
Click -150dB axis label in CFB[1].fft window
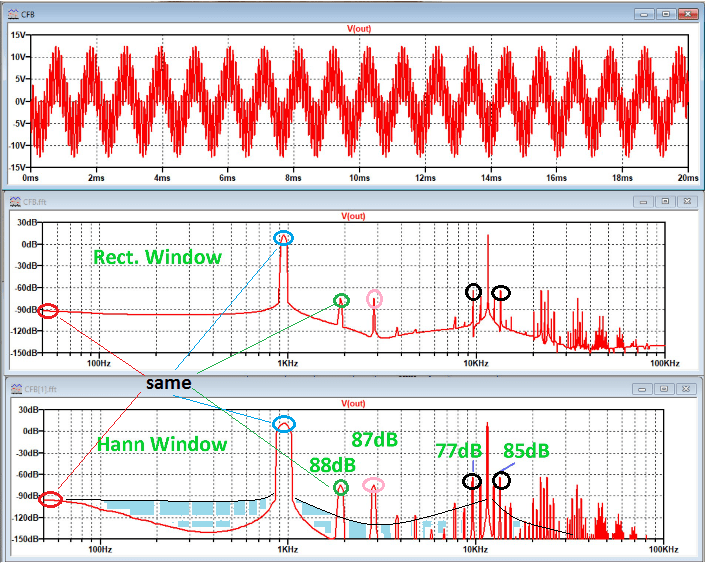point(25,539)
